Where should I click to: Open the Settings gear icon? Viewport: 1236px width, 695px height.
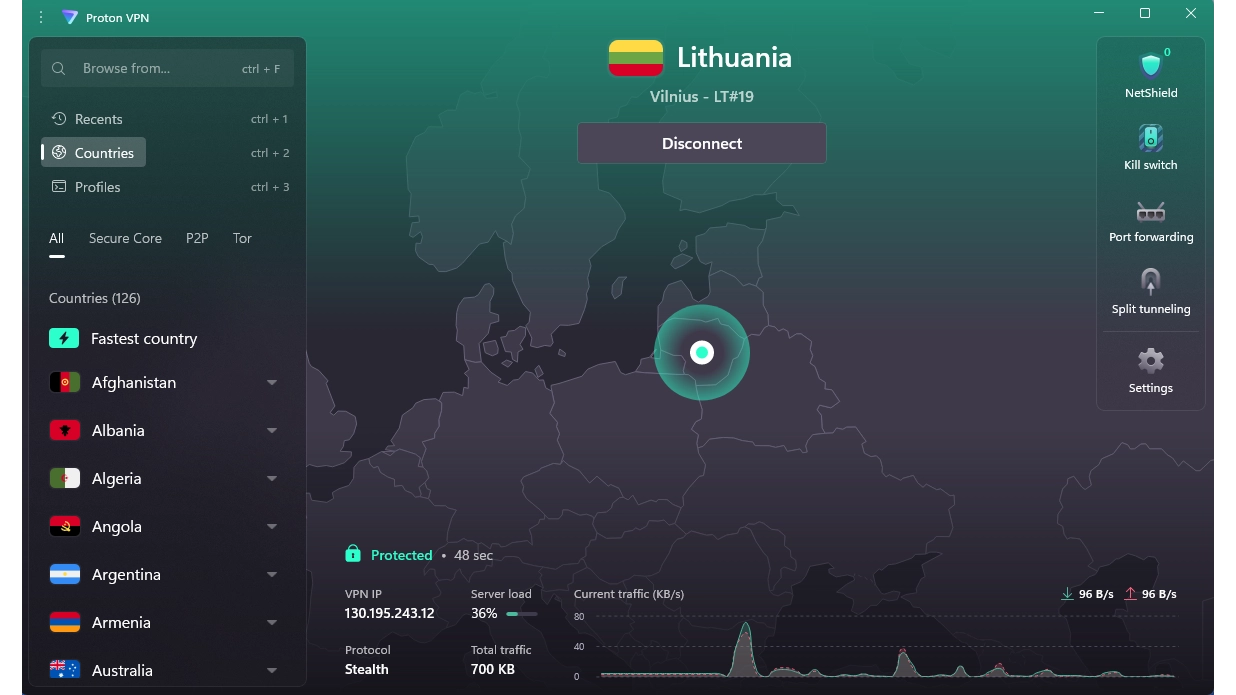click(1150, 361)
